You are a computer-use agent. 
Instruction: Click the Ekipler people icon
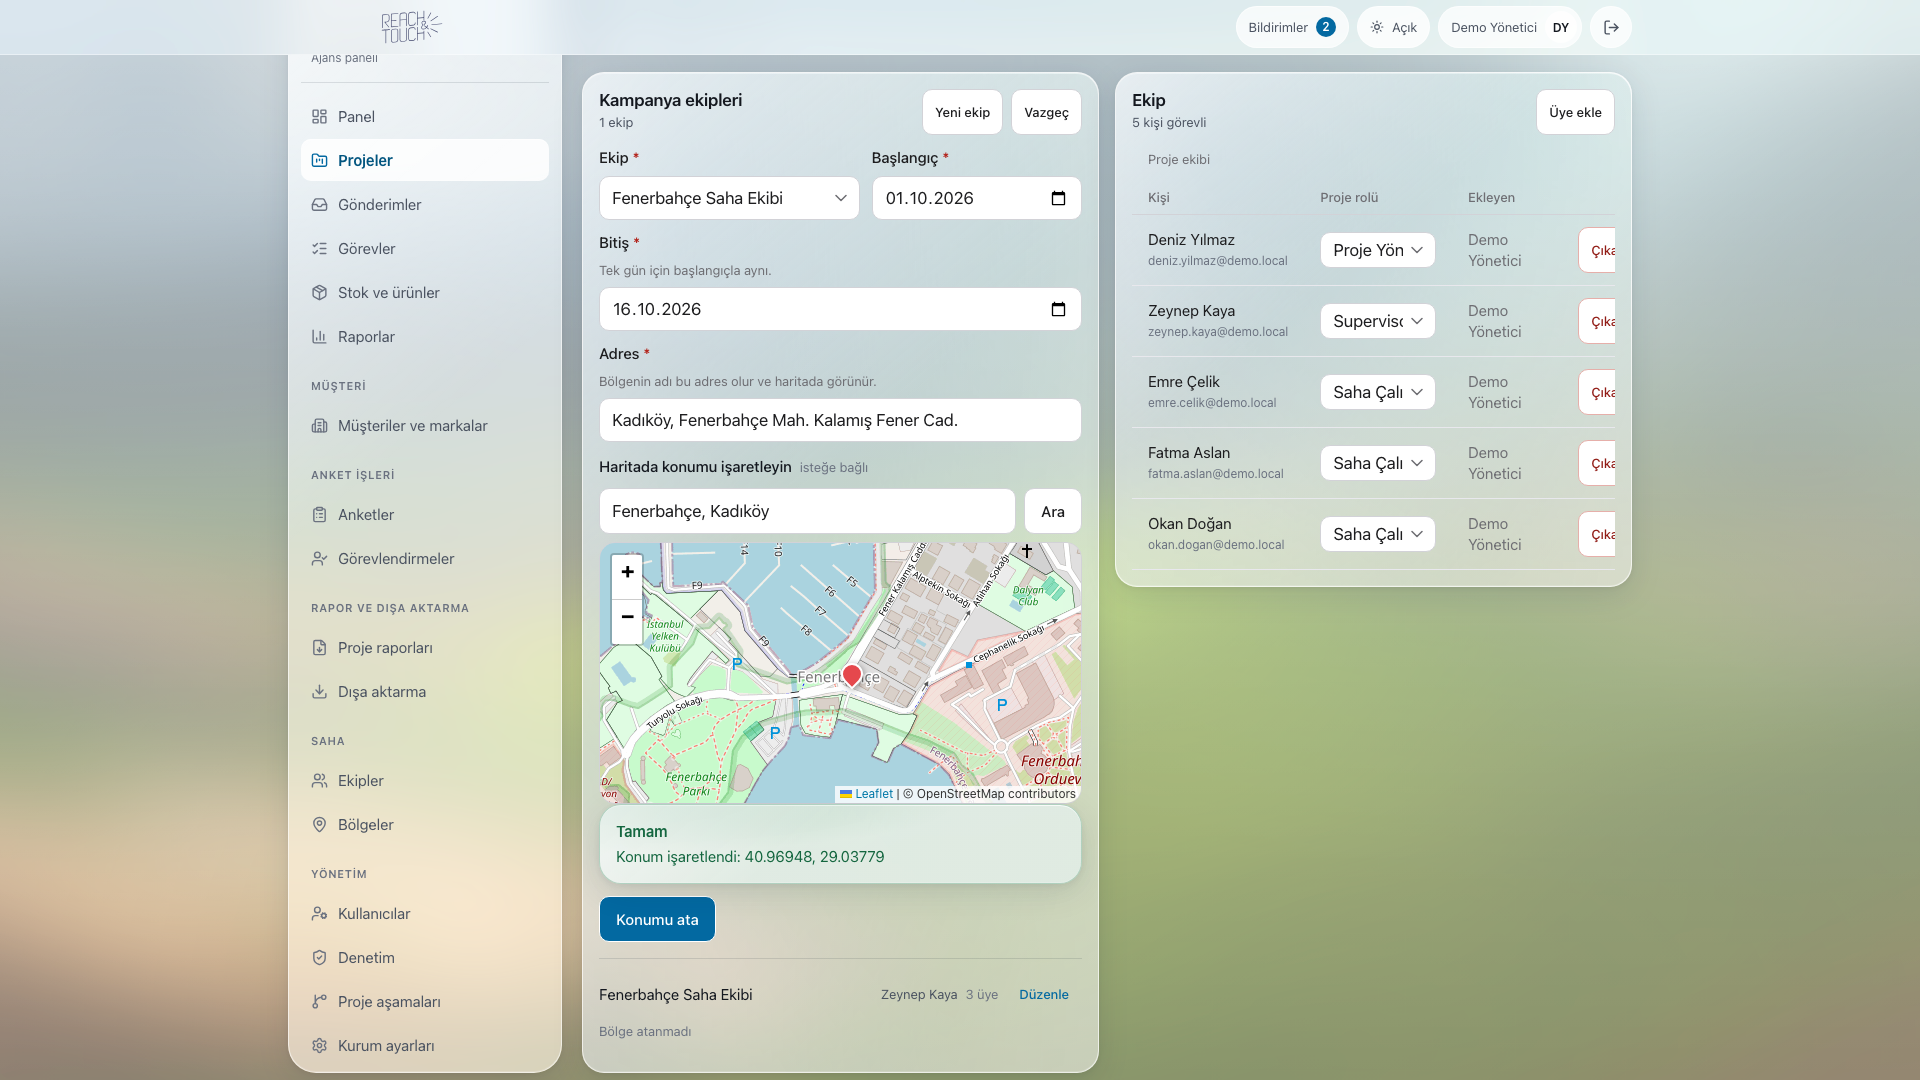(319, 780)
